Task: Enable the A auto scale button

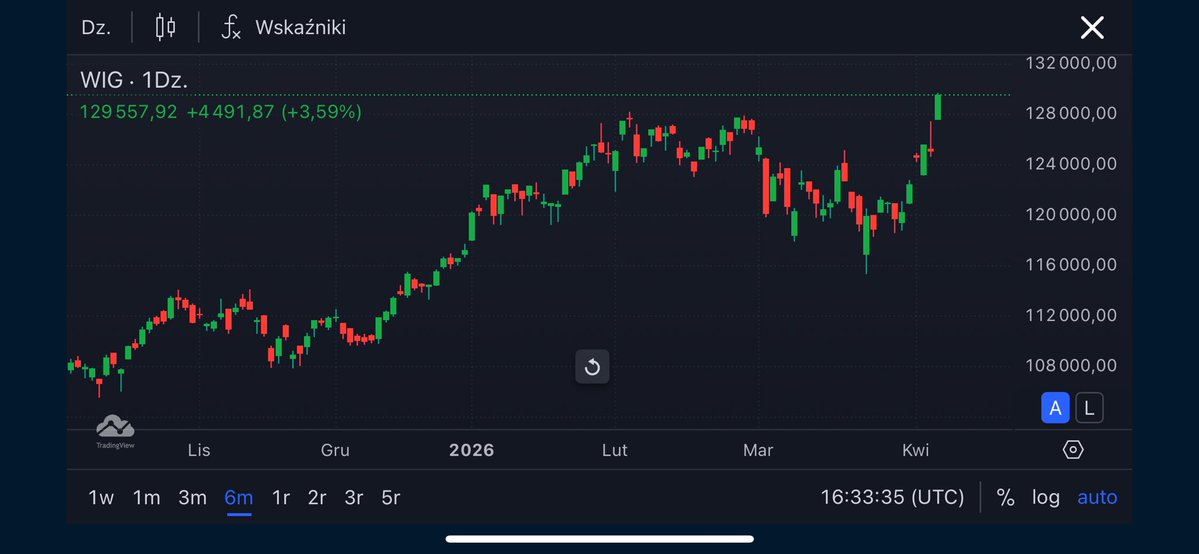Action: coord(1055,408)
